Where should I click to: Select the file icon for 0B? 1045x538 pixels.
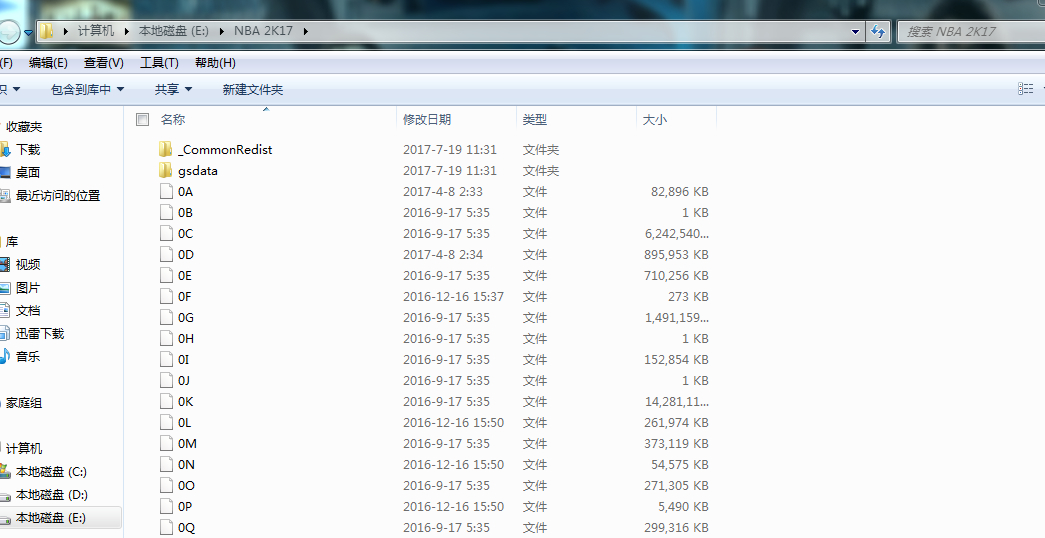tap(166, 213)
